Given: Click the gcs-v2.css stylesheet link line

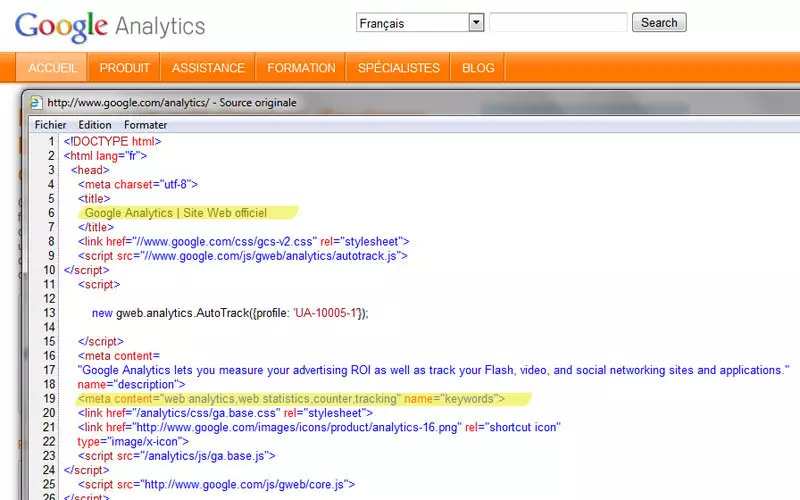Looking at the screenshot, I should coord(243,241).
